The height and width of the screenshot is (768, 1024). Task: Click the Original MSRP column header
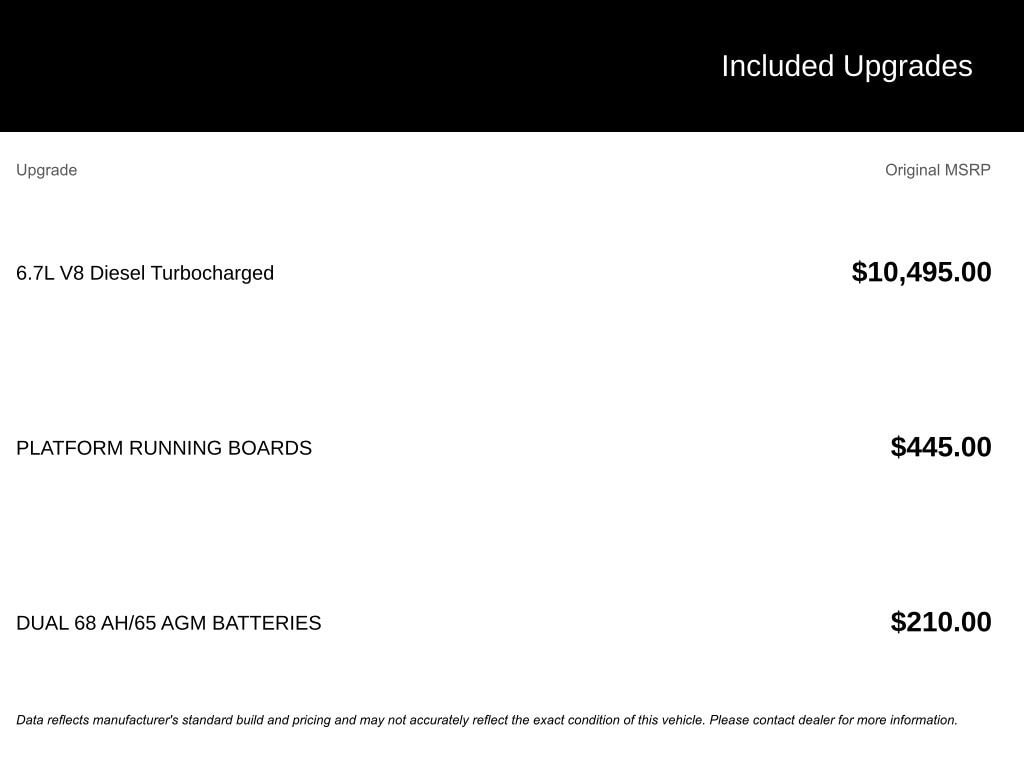(937, 170)
